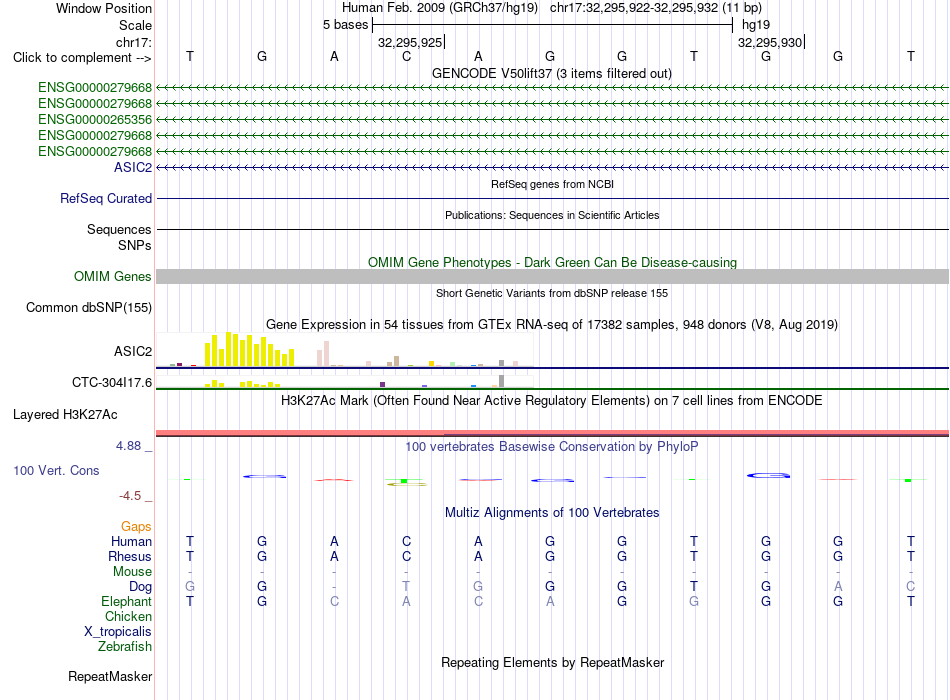Click the Layered H3K27Ac track label
The height and width of the screenshot is (700, 950).
pyautogui.click(x=65, y=415)
